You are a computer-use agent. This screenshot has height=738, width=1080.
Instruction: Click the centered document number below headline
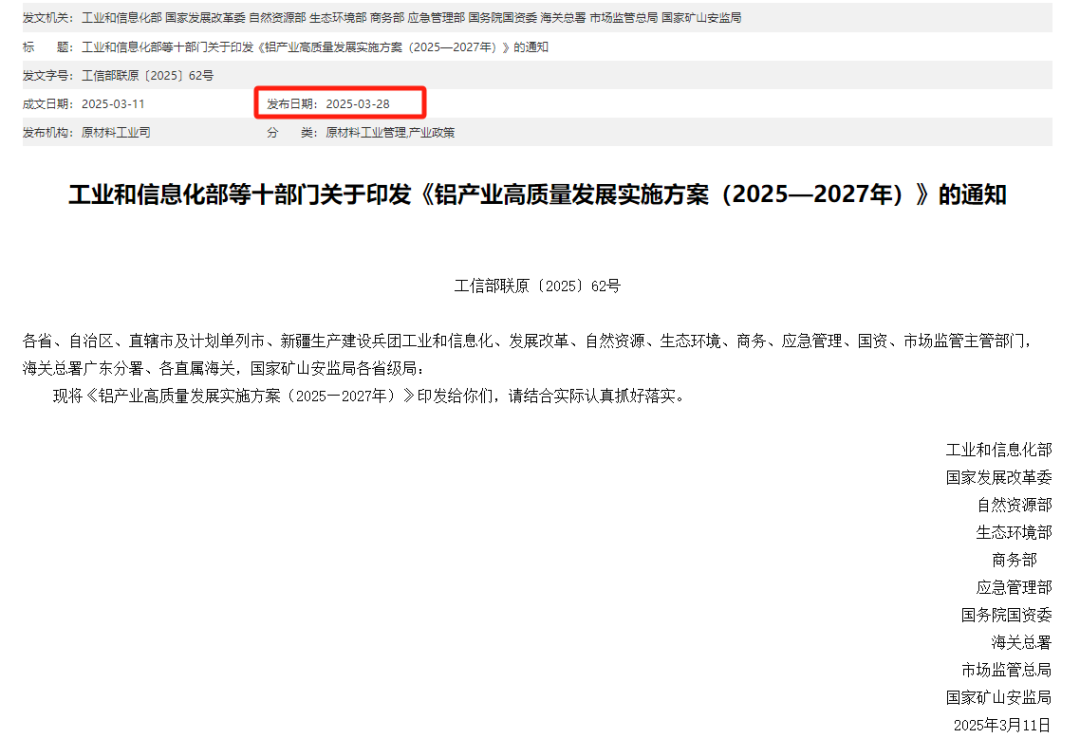click(537, 286)
